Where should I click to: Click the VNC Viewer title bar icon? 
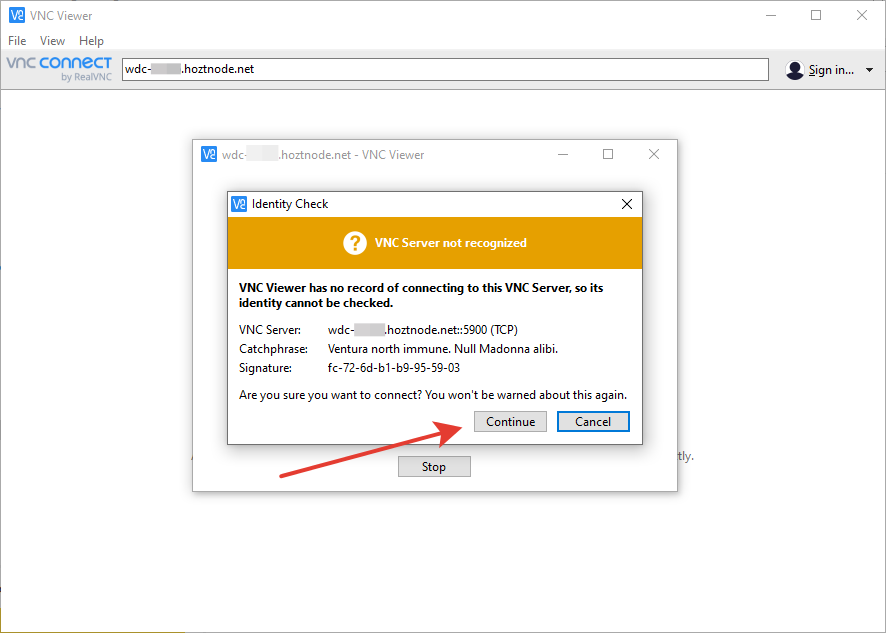tap(17, 15)
